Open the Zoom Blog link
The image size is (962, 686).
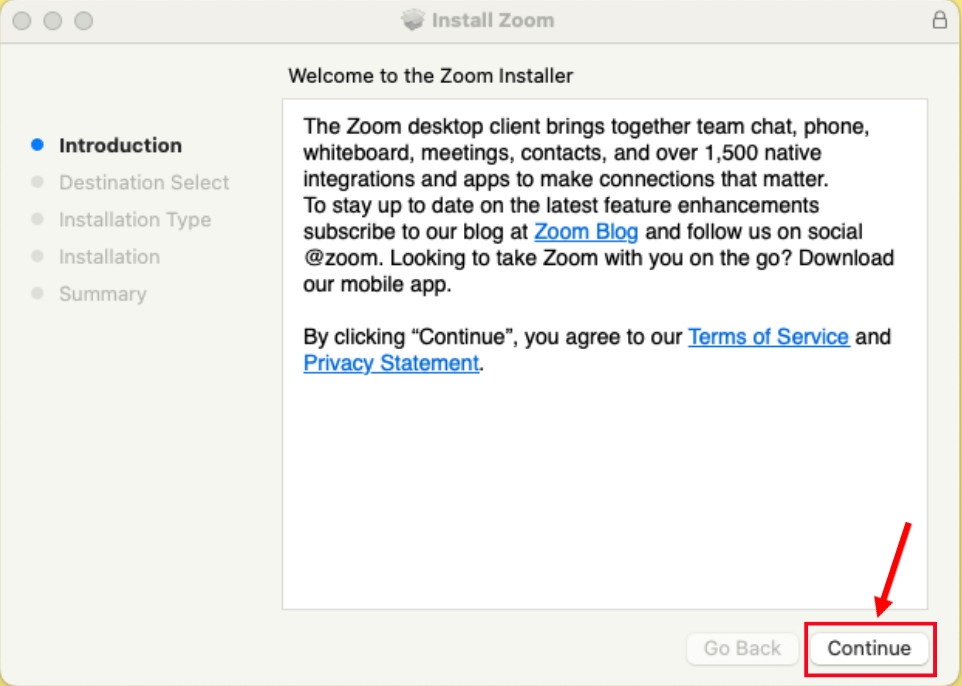tap(586, 232)
